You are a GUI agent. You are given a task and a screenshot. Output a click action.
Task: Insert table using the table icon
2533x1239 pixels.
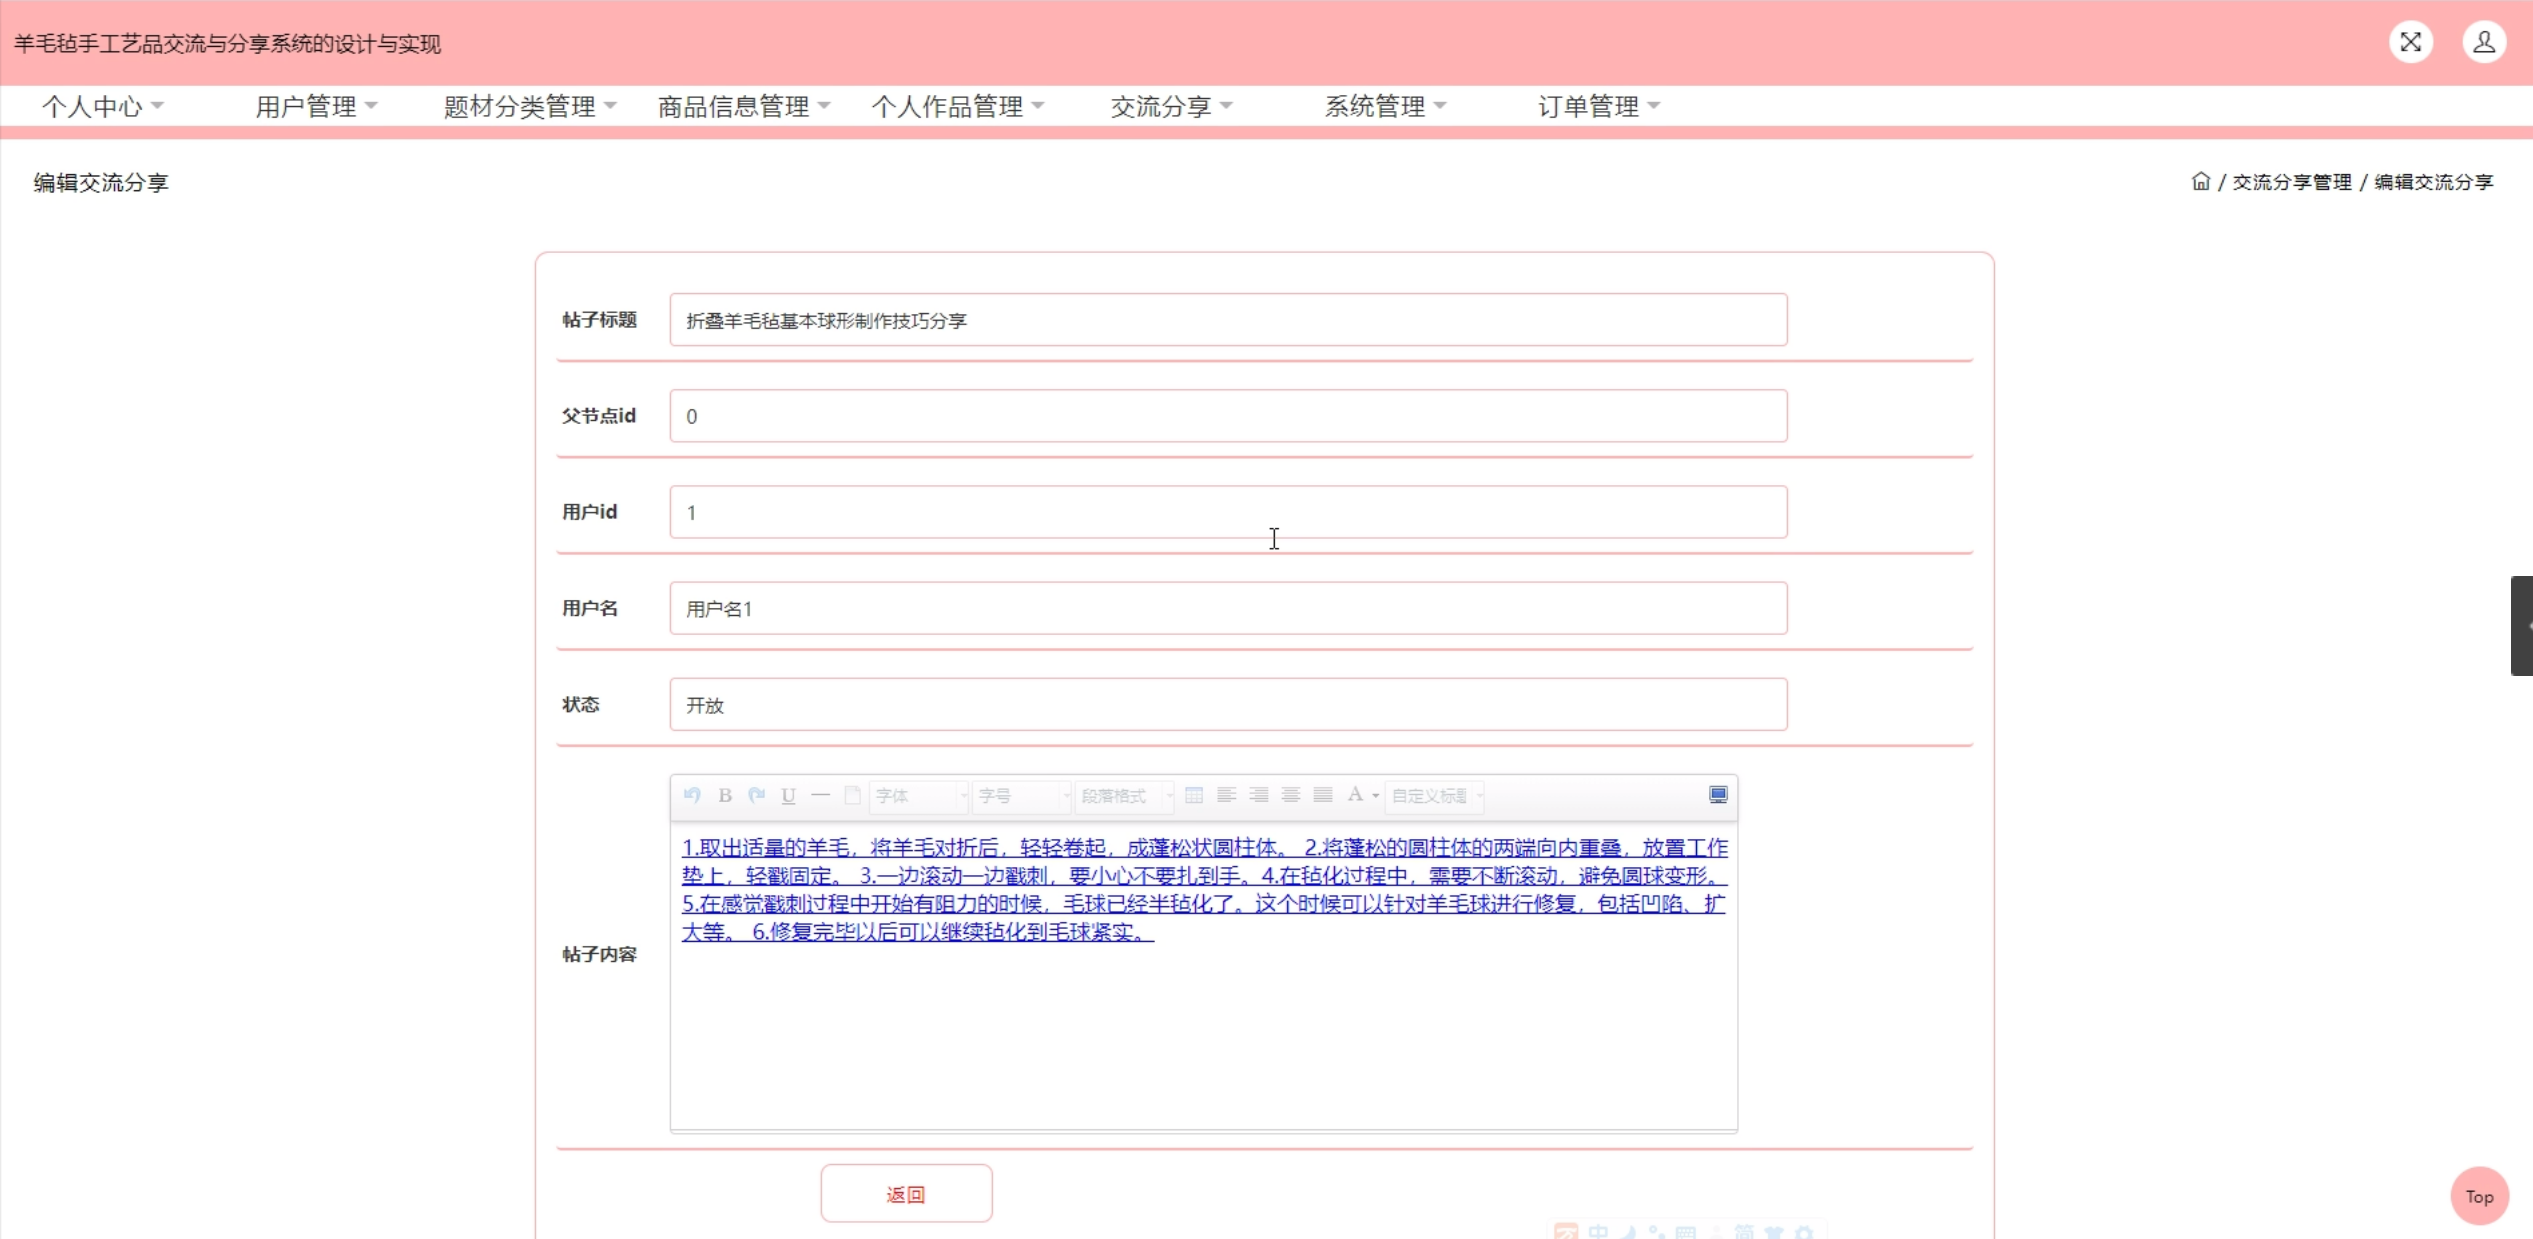(1194, 795)
